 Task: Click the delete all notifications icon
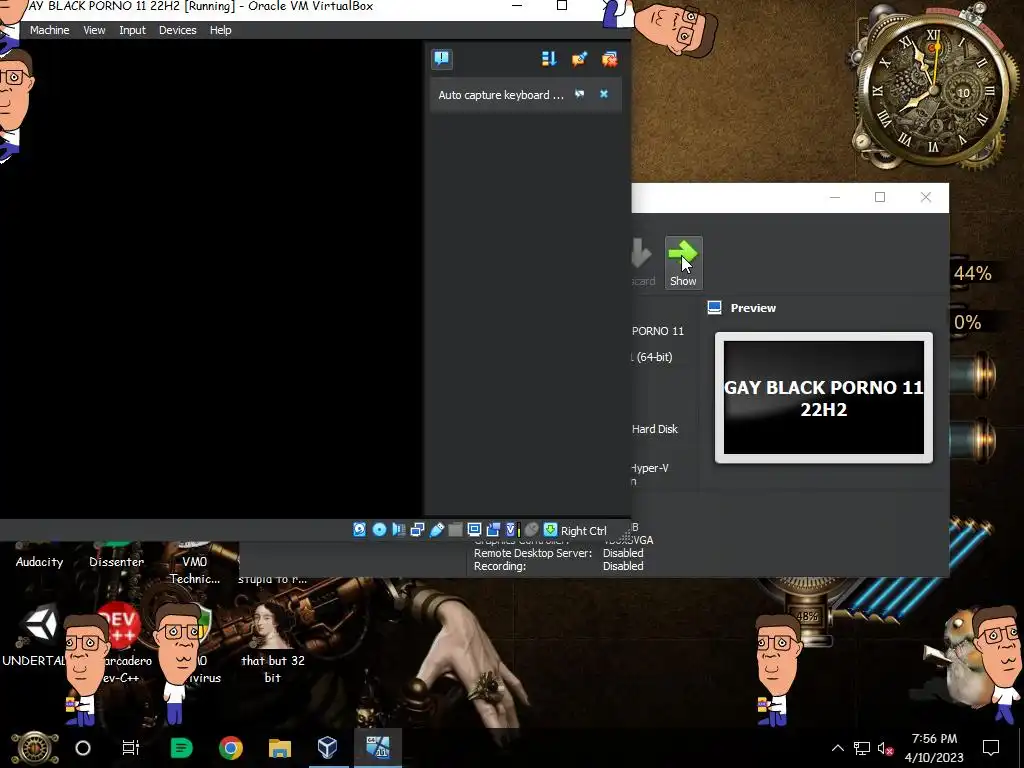610,59
